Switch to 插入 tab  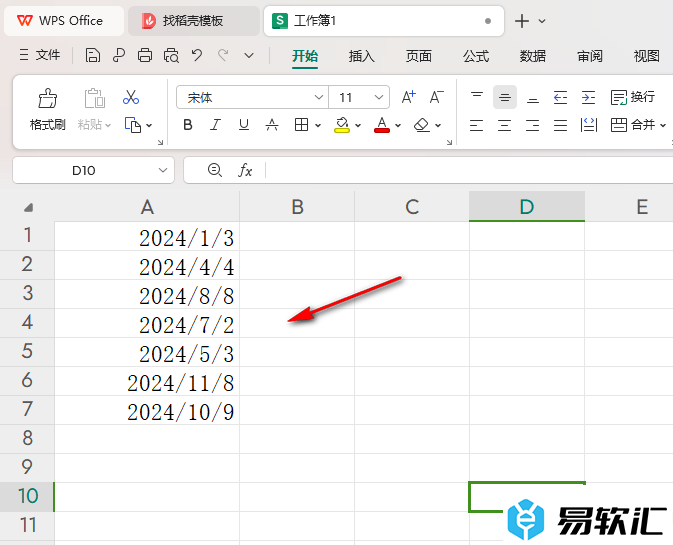tap(361, 56)
